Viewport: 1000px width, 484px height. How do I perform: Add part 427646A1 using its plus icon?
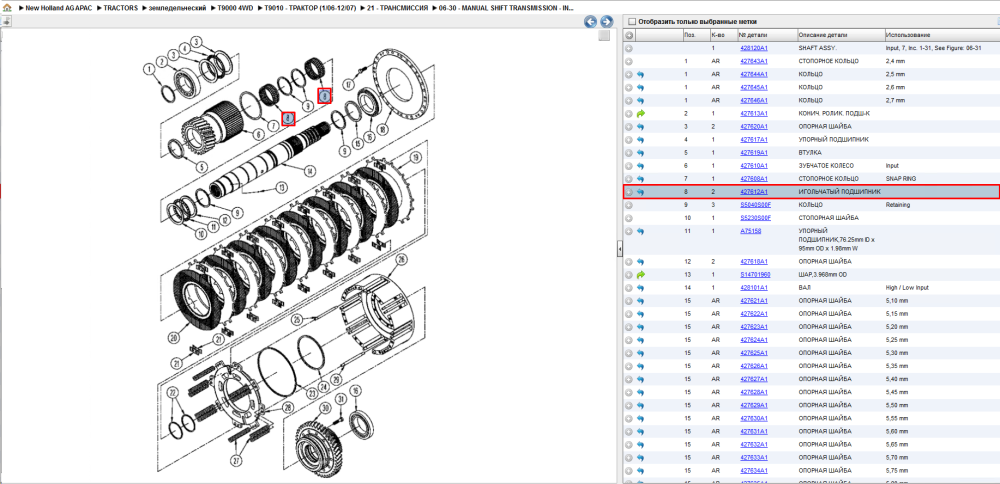click(629, 101)
